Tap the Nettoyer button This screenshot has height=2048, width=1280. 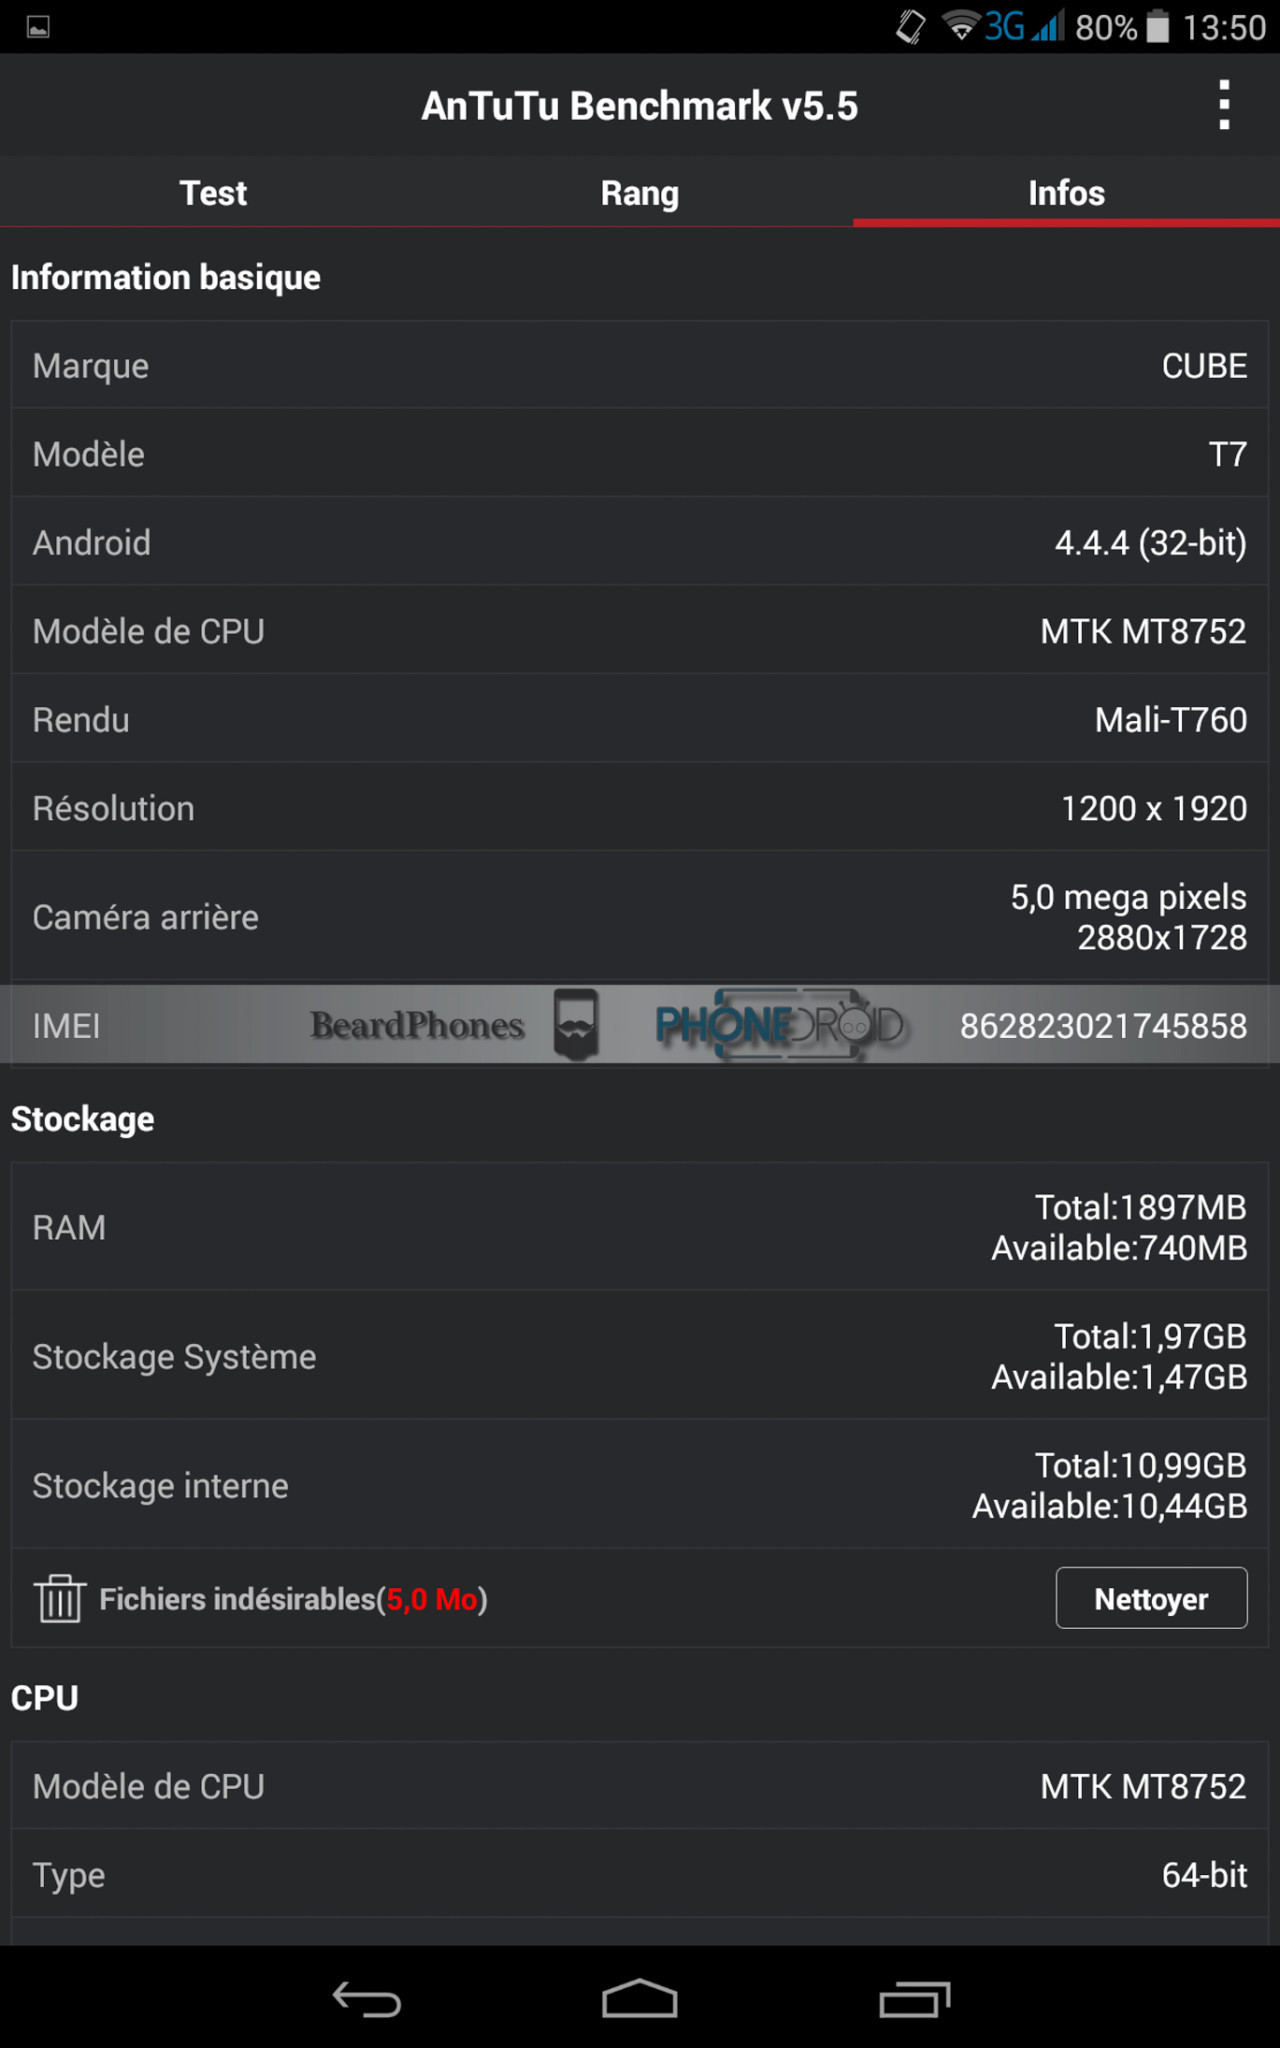click(x=1151, y=1598)
